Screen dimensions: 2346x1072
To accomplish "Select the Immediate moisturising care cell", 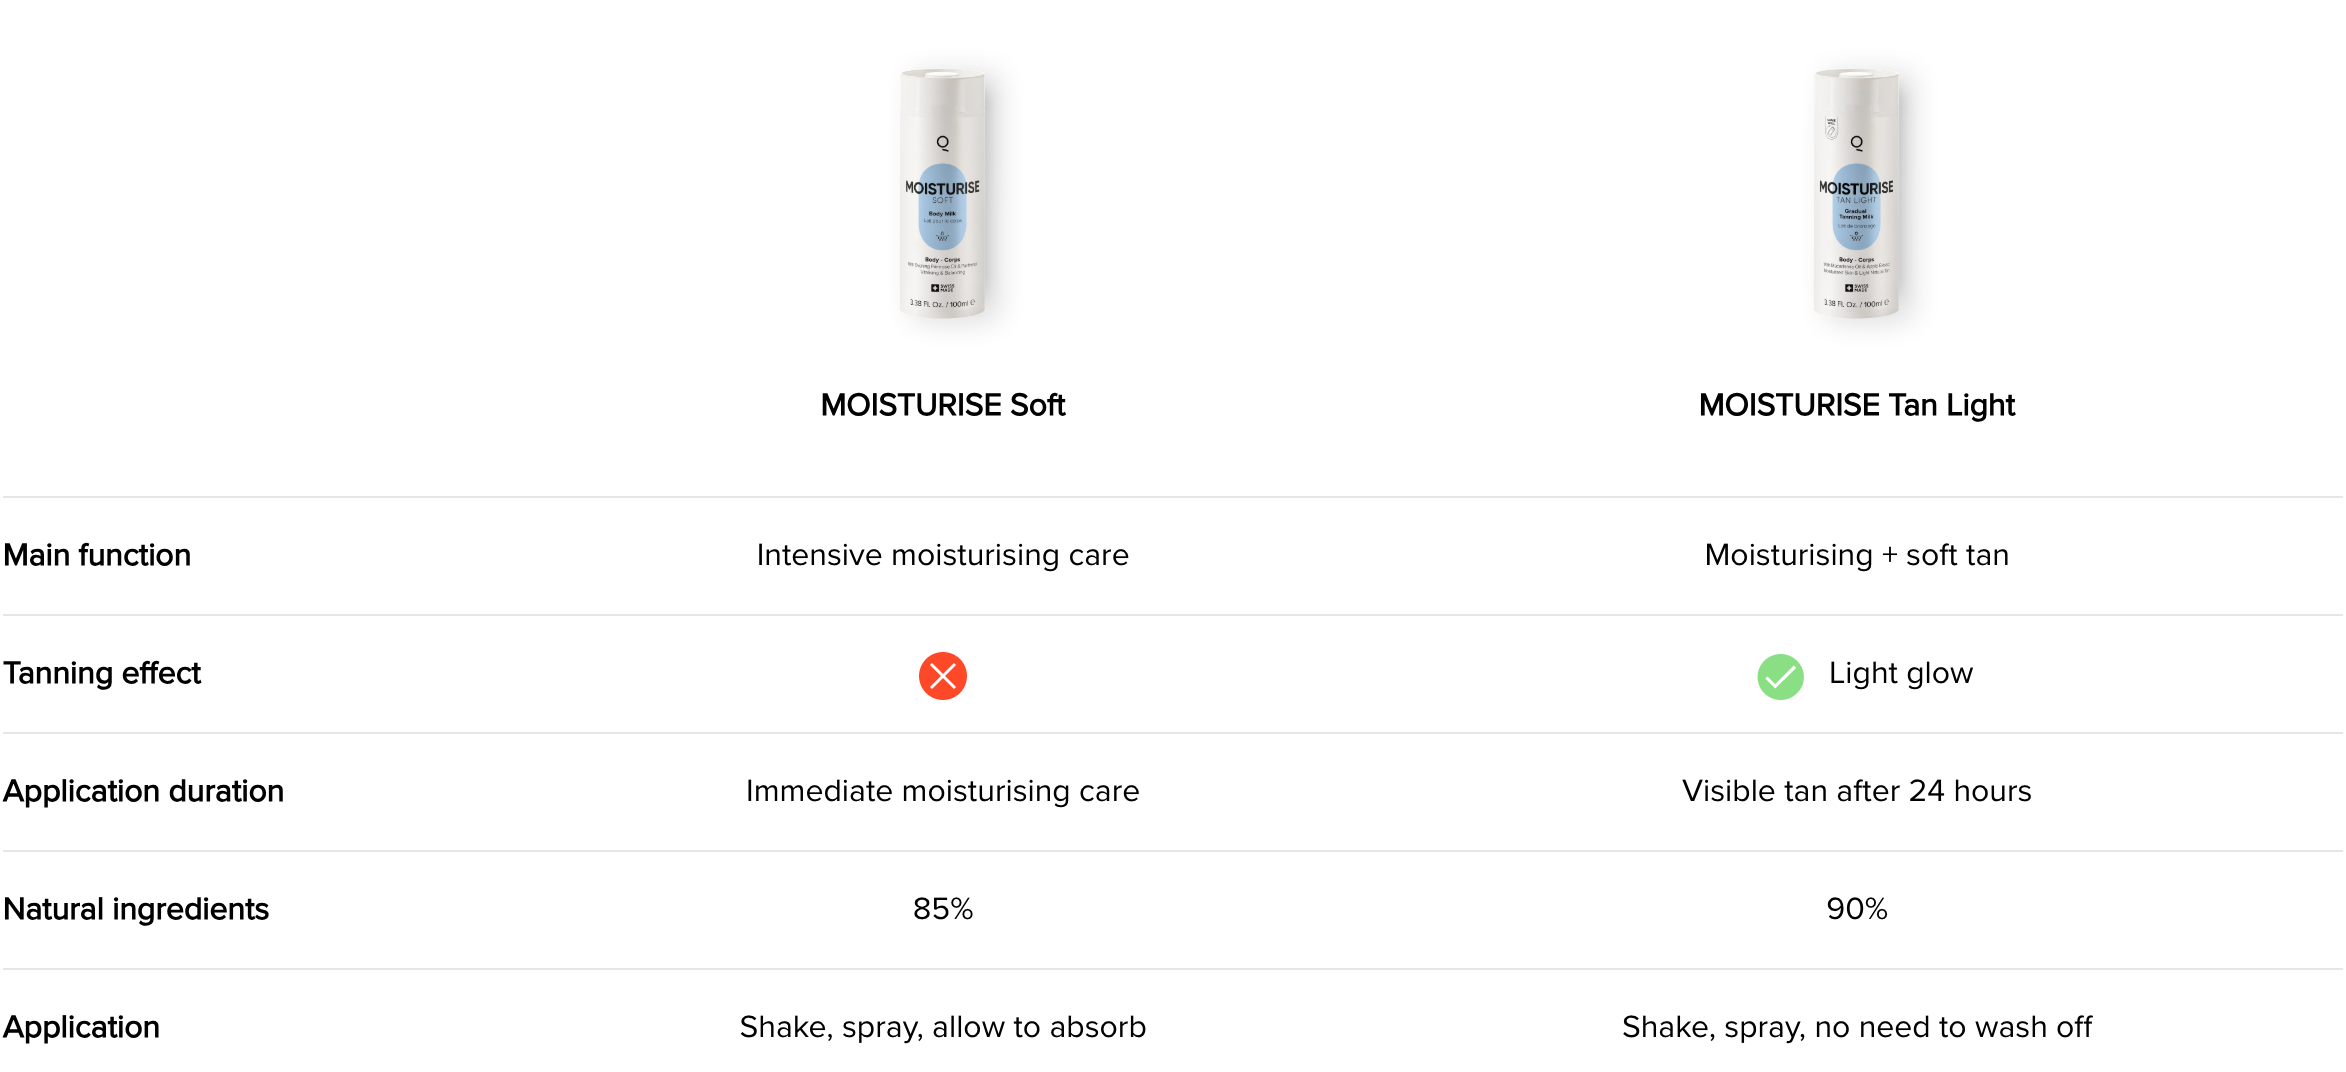I will [x=942, y=791].
